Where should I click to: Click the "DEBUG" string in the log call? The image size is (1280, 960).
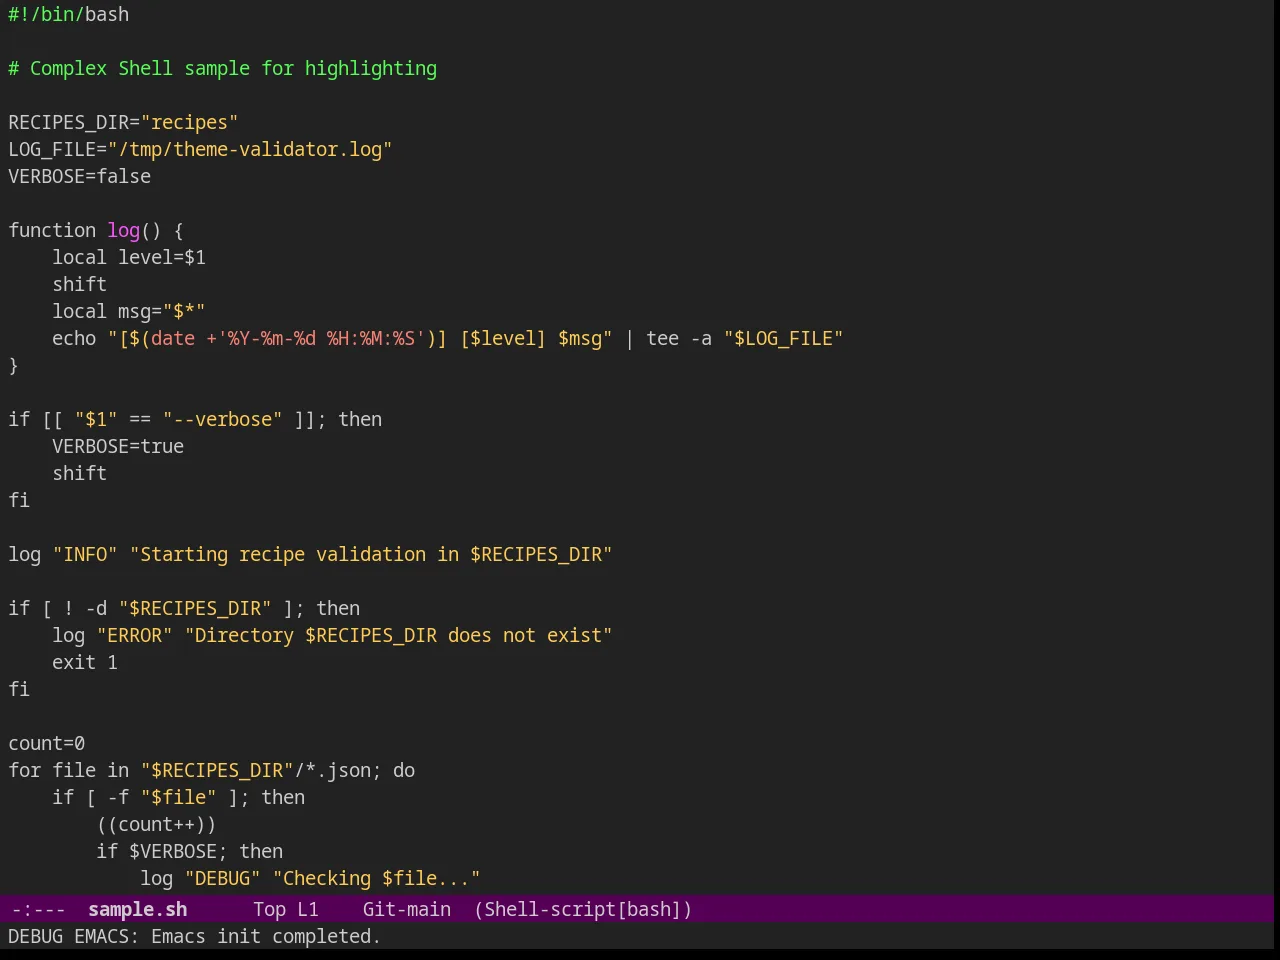click(222, 878)
